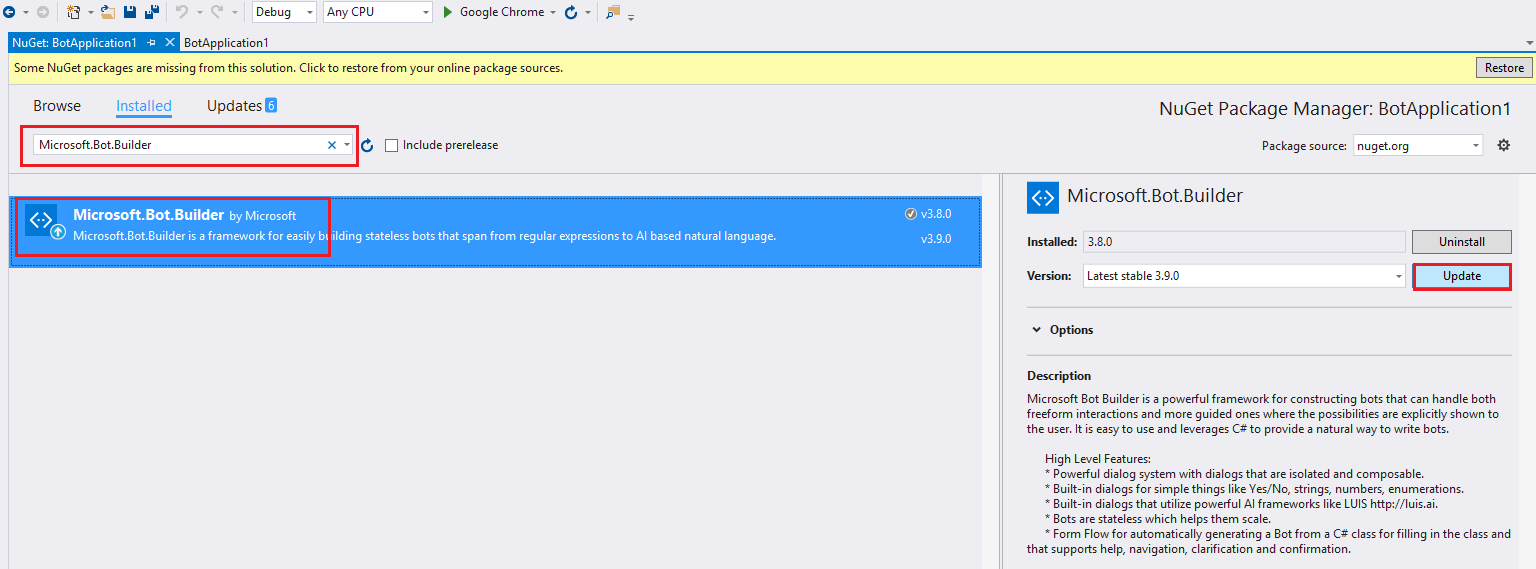Image resolution: width=1536 pixels, height=569 pixels.
Task: Click the Redo arrow icon
Action: click(216, 12)
